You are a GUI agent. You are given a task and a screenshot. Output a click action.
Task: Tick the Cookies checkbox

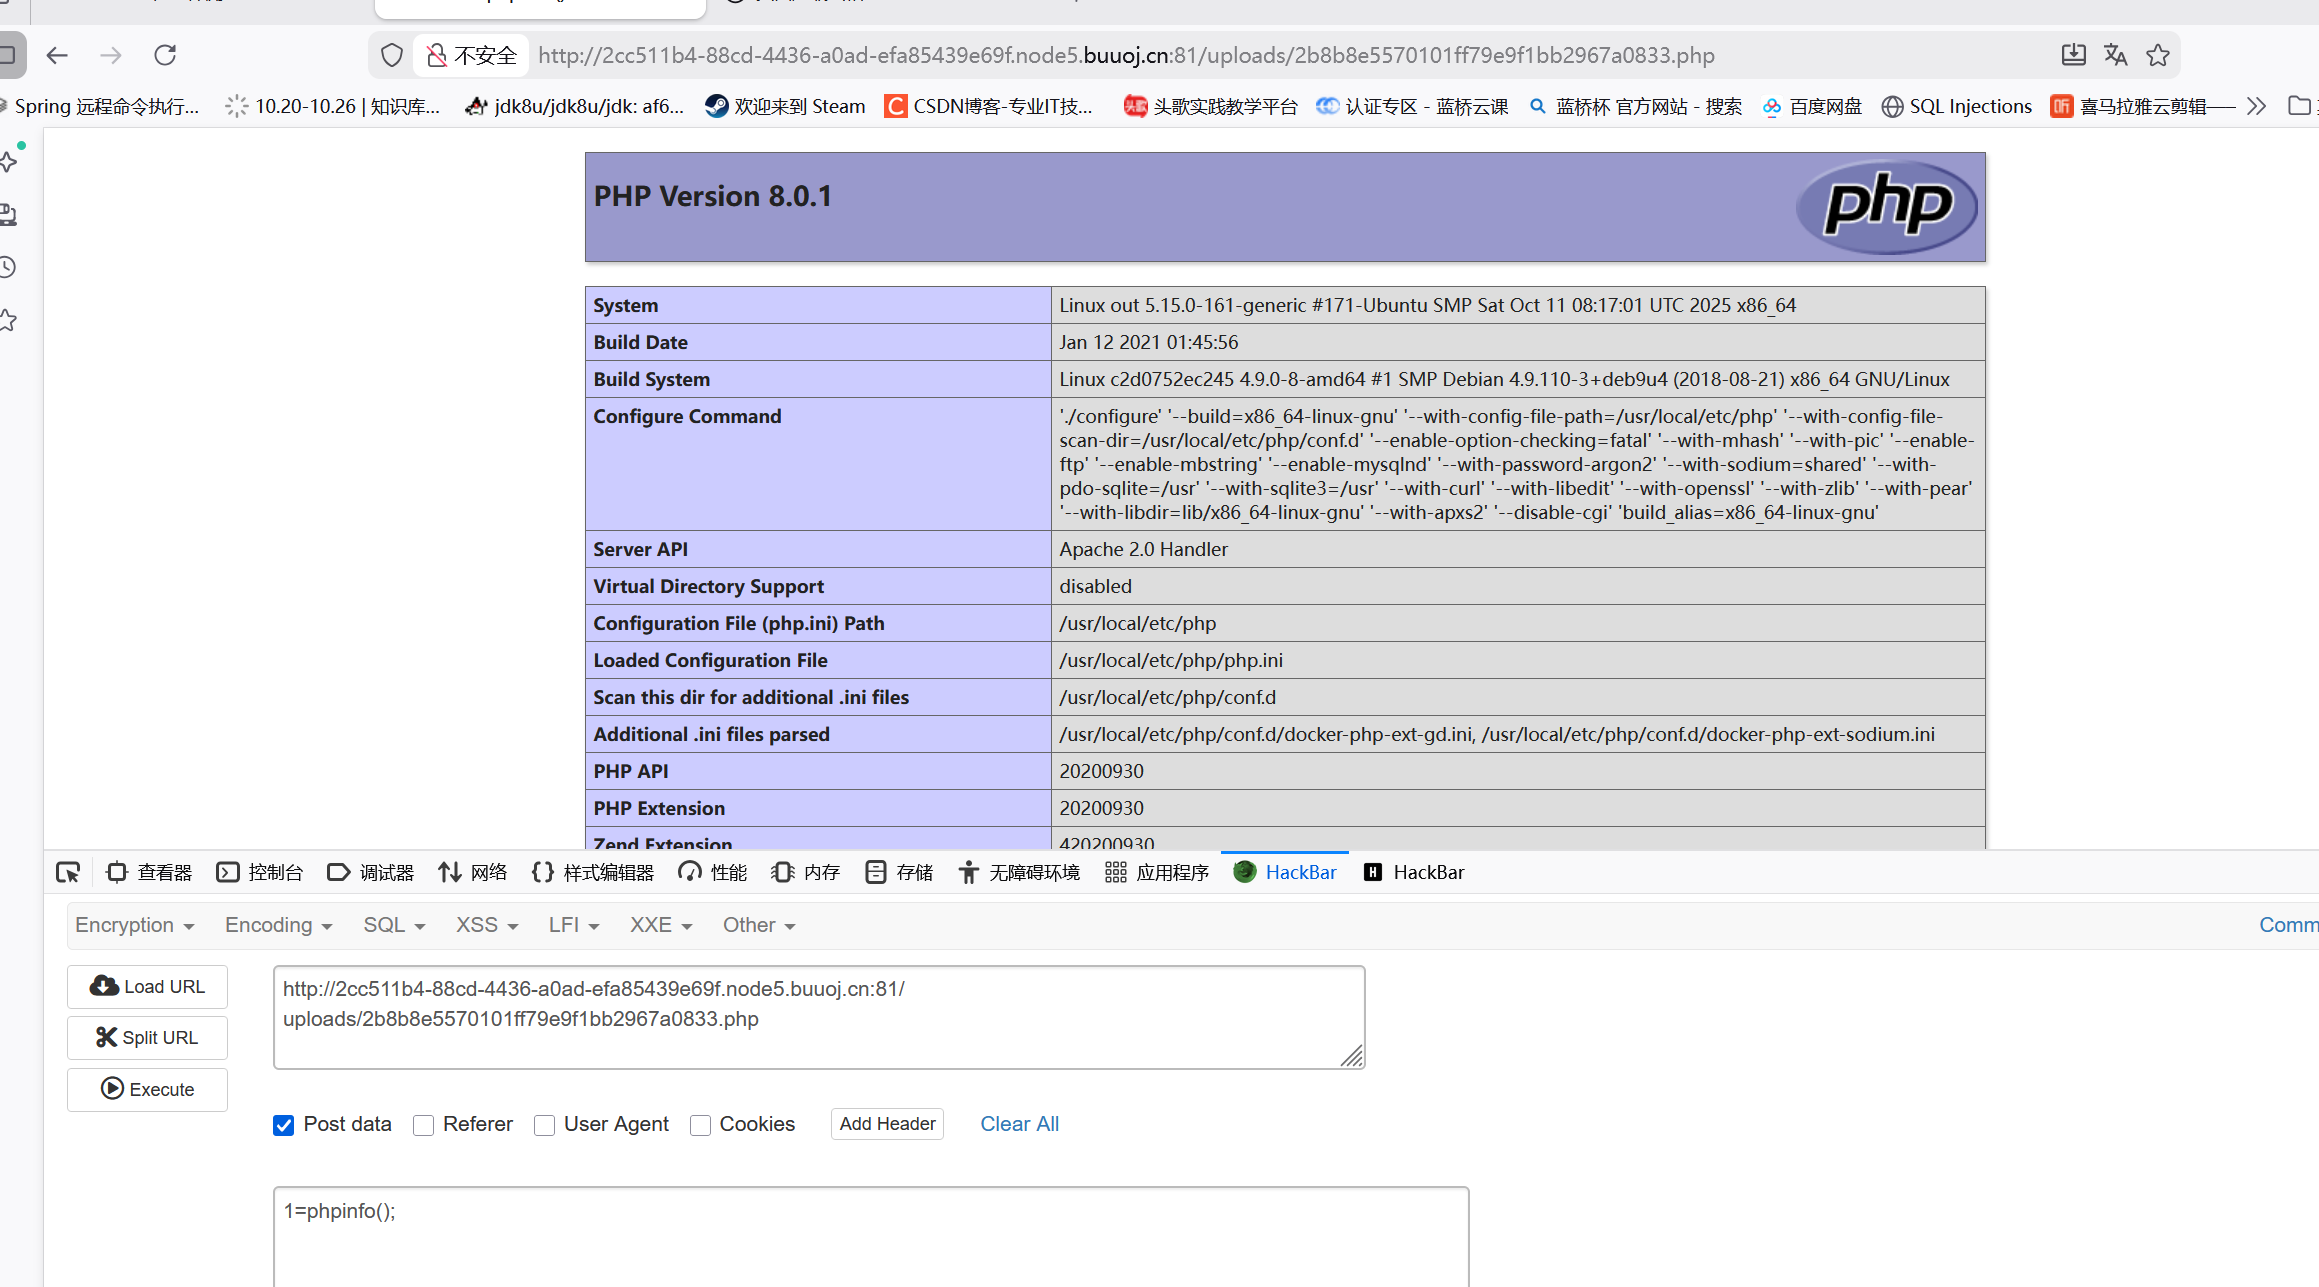(x=701, y=1125)
